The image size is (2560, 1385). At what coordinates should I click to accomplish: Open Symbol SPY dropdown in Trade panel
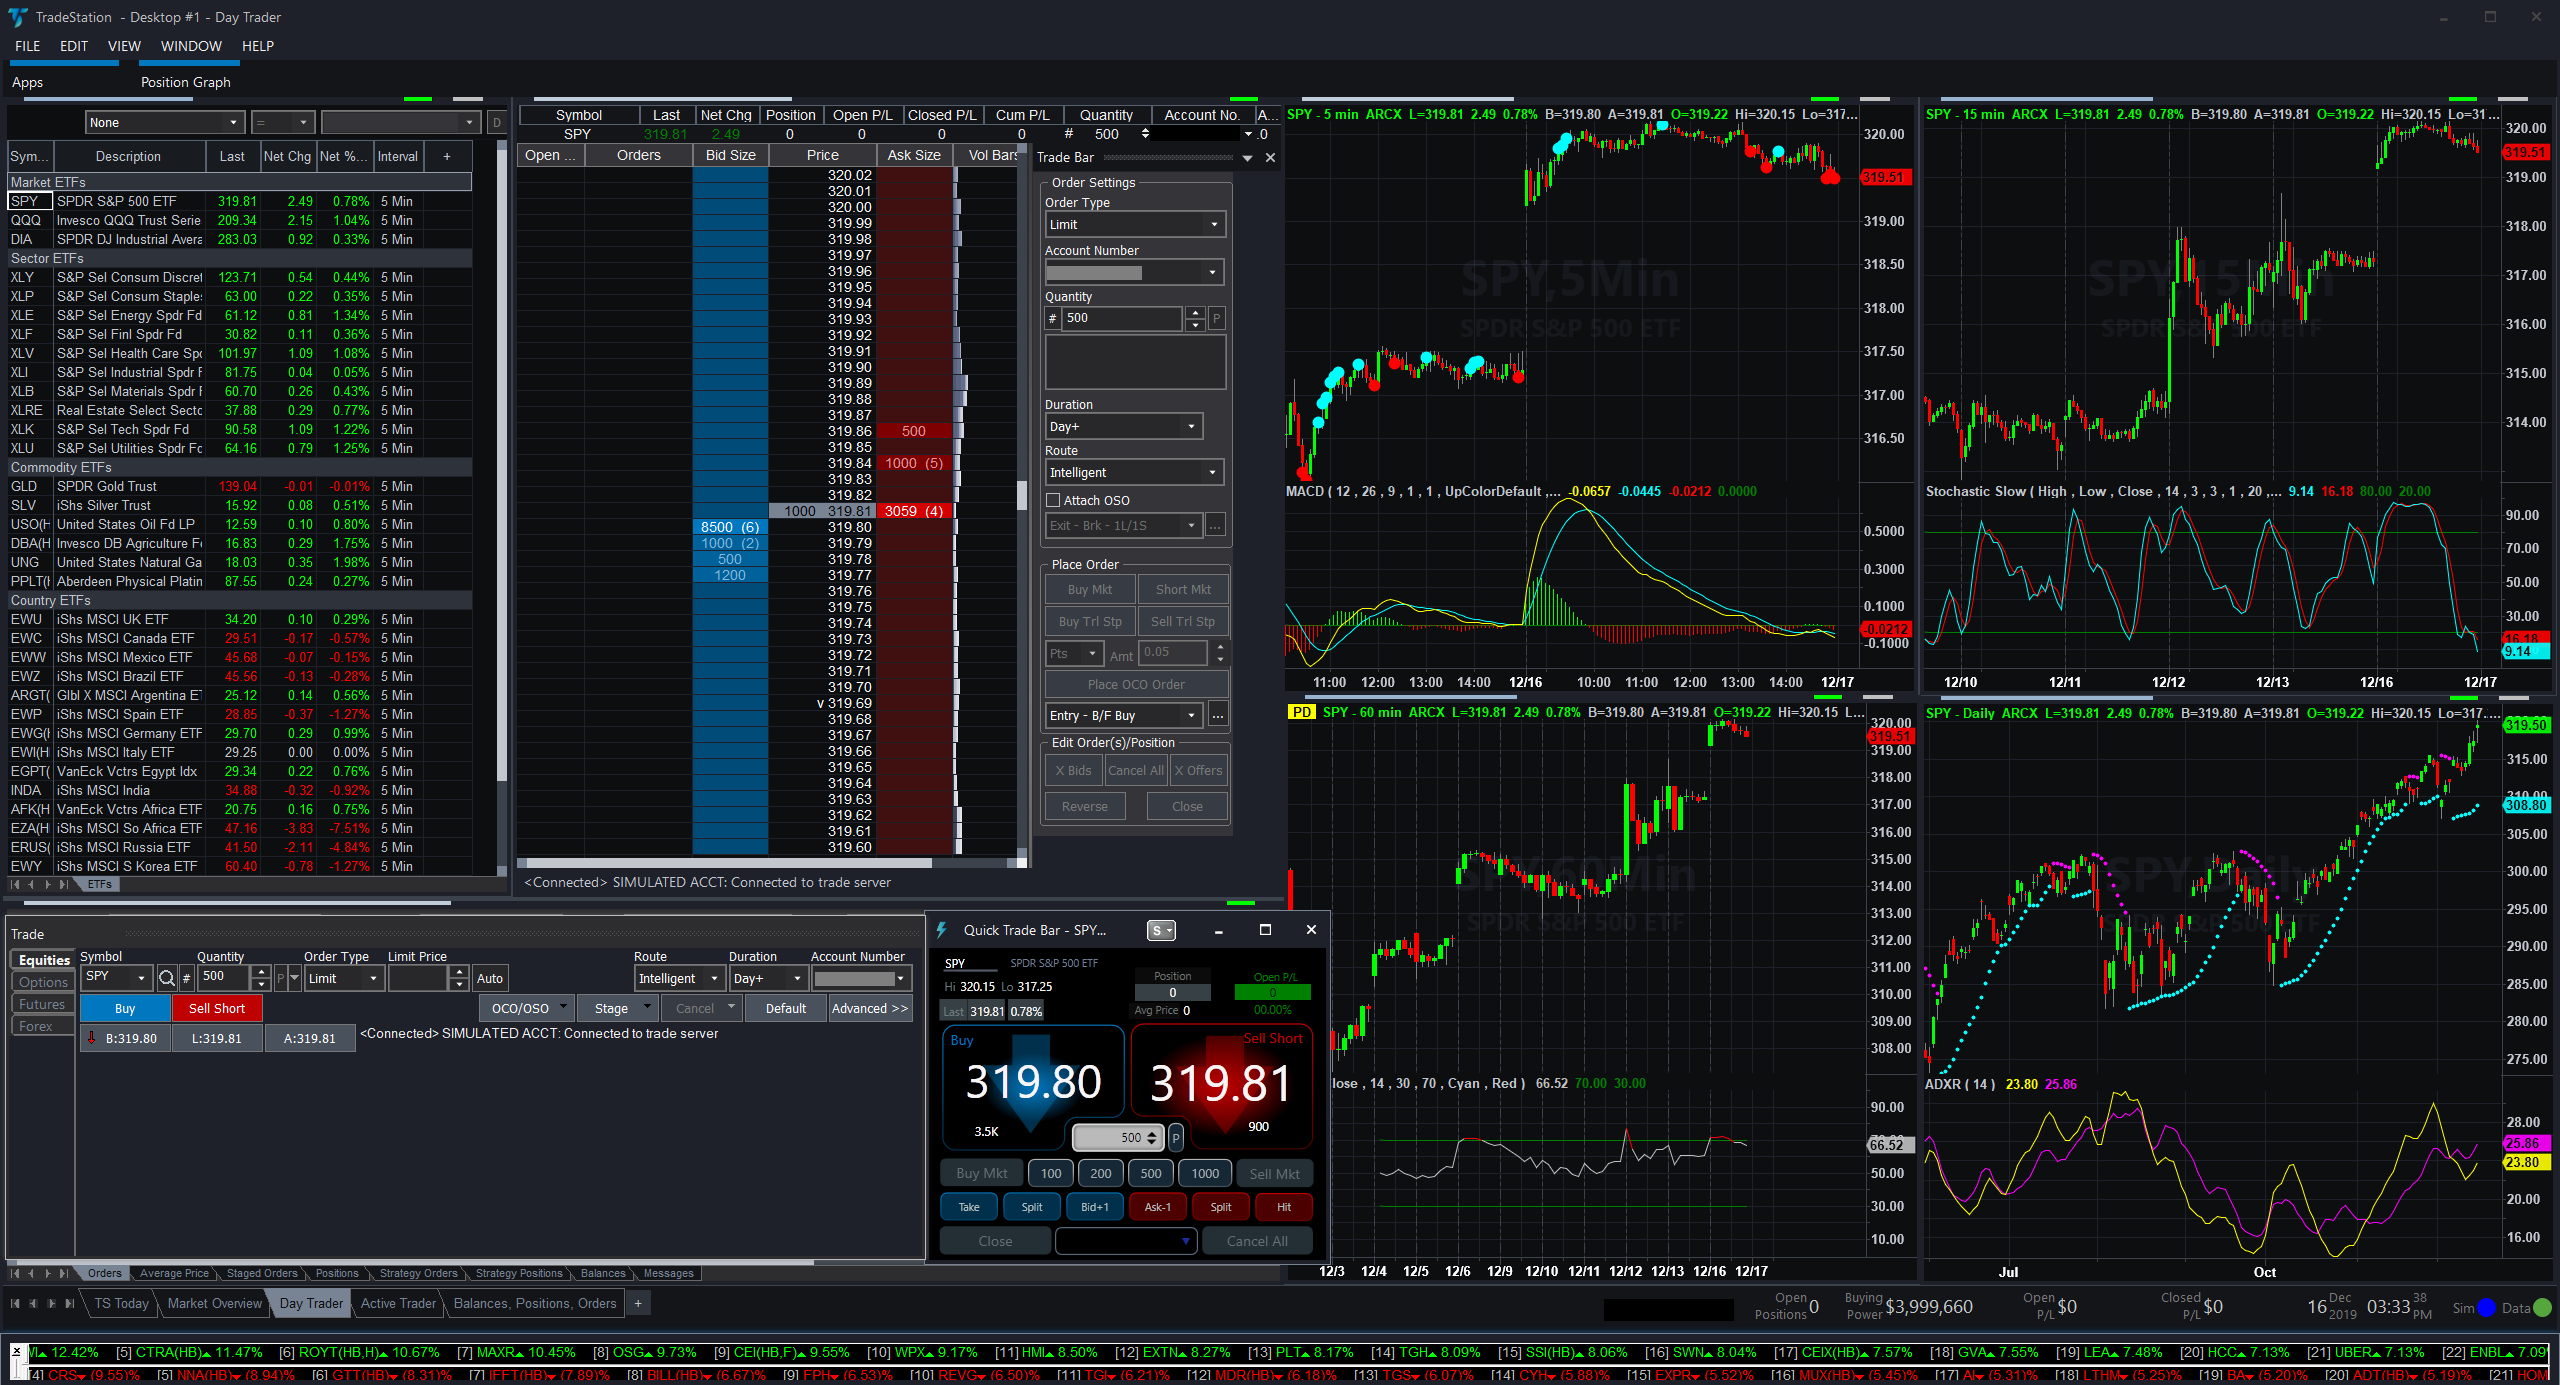[x=115, y=977]
